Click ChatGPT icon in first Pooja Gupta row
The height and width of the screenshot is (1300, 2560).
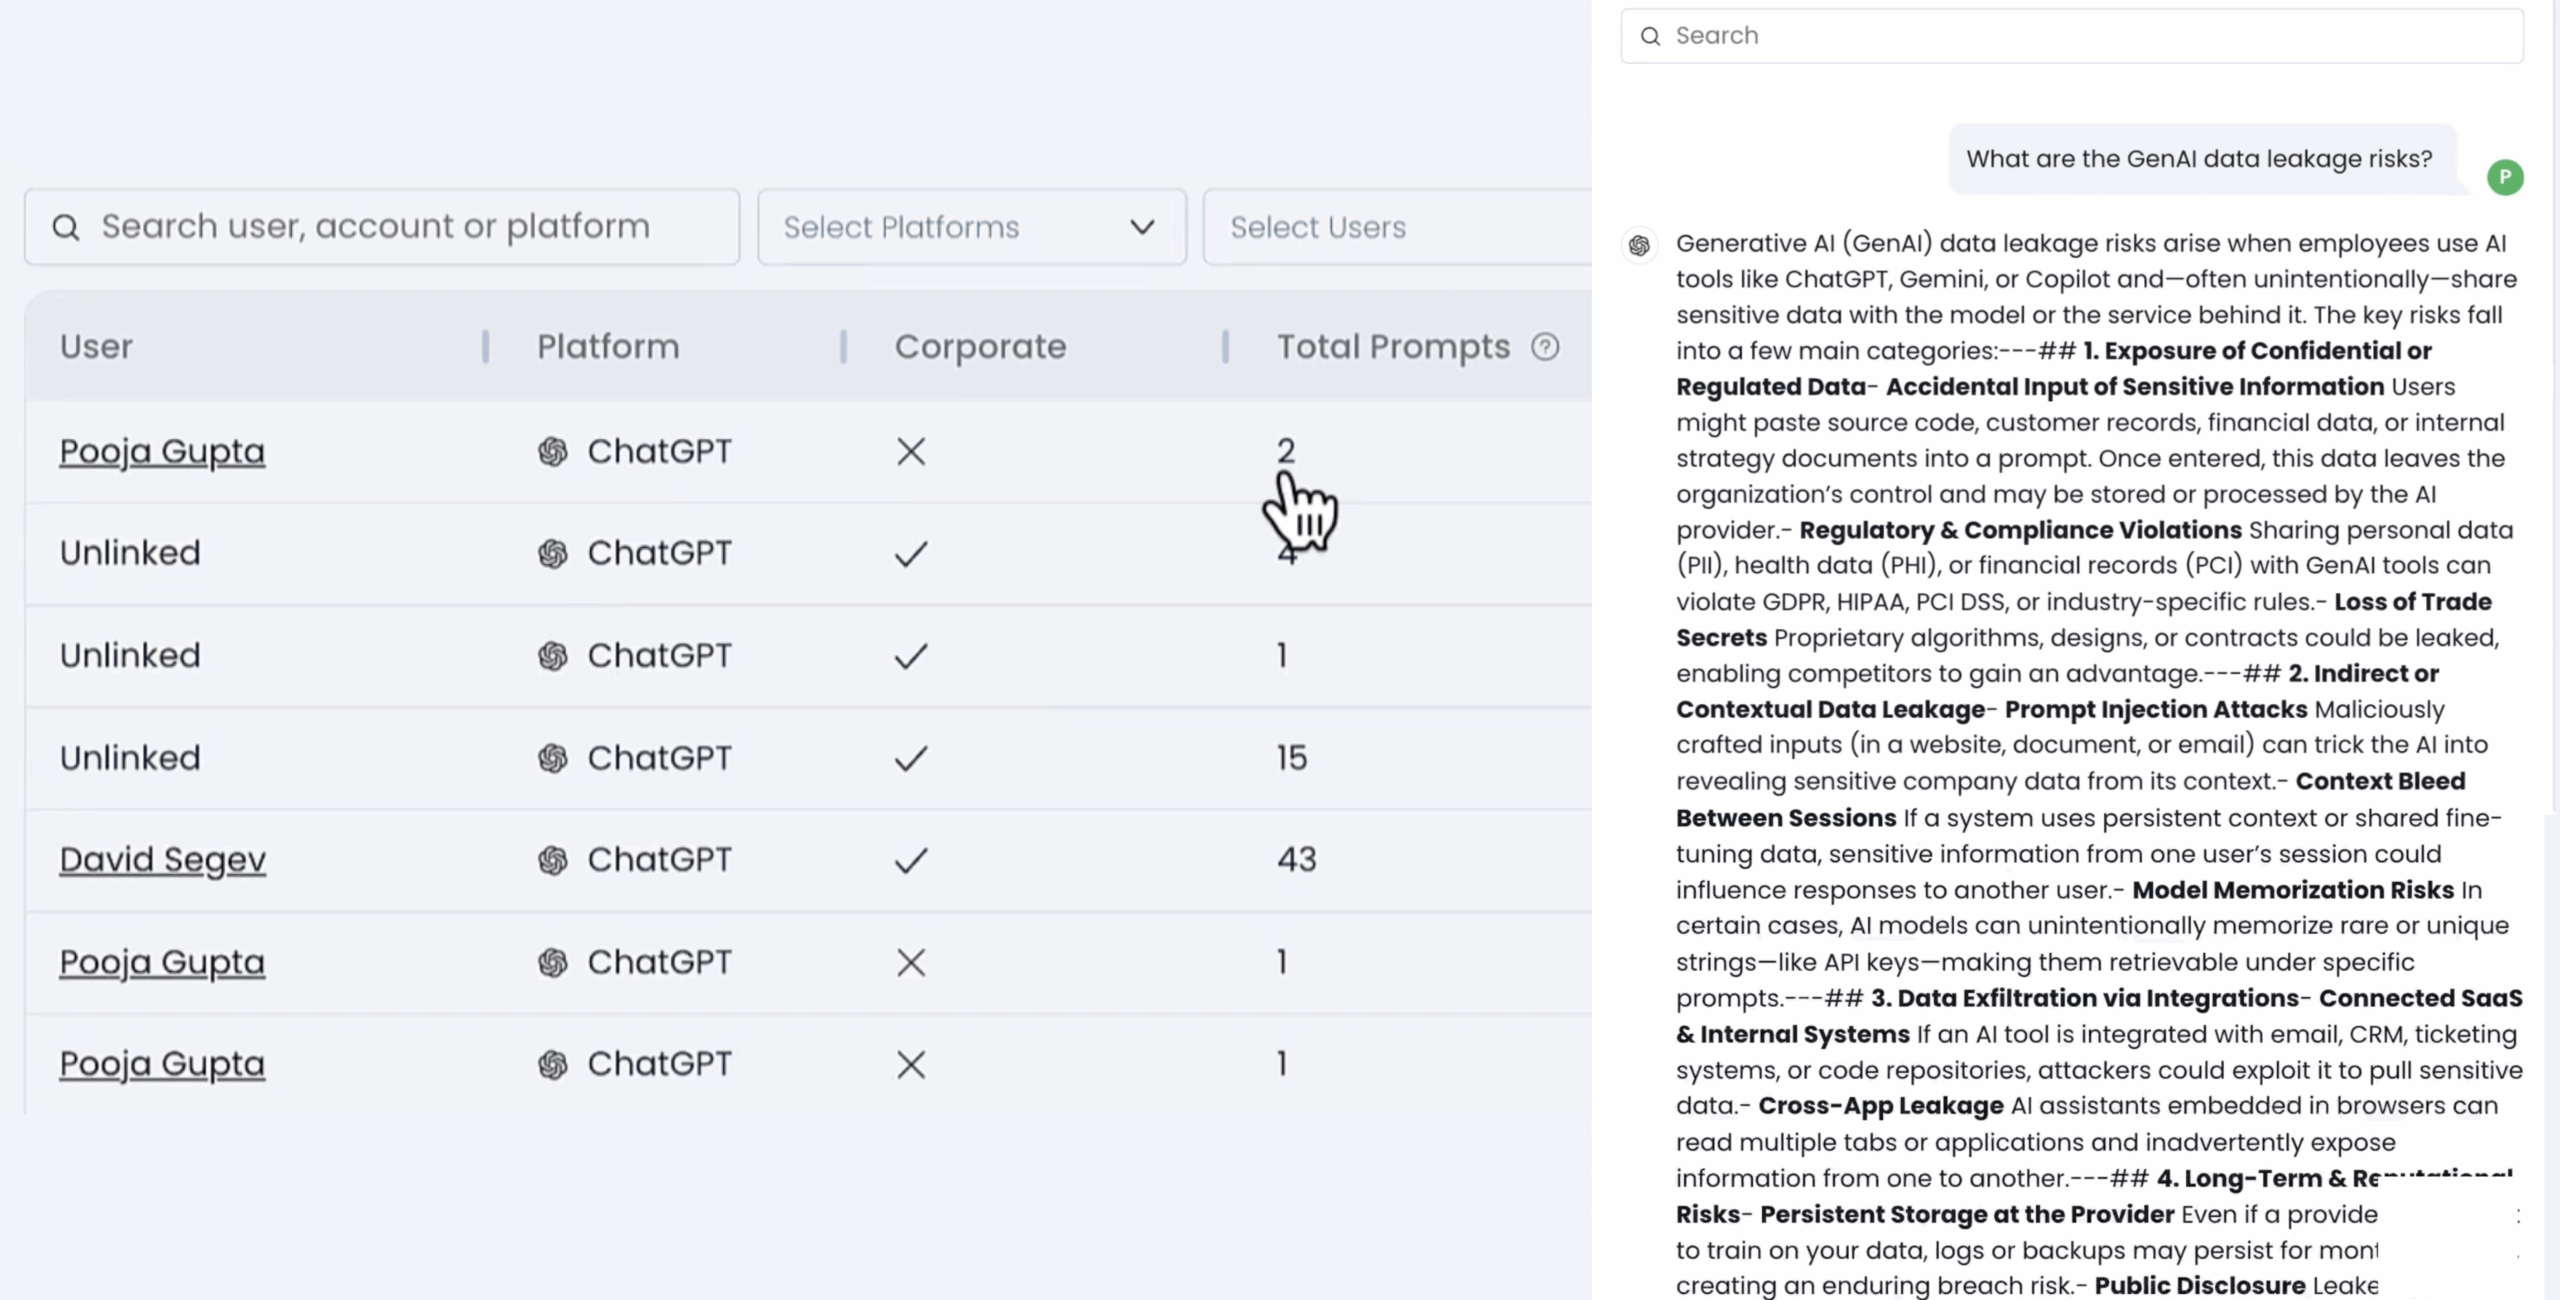553,452
